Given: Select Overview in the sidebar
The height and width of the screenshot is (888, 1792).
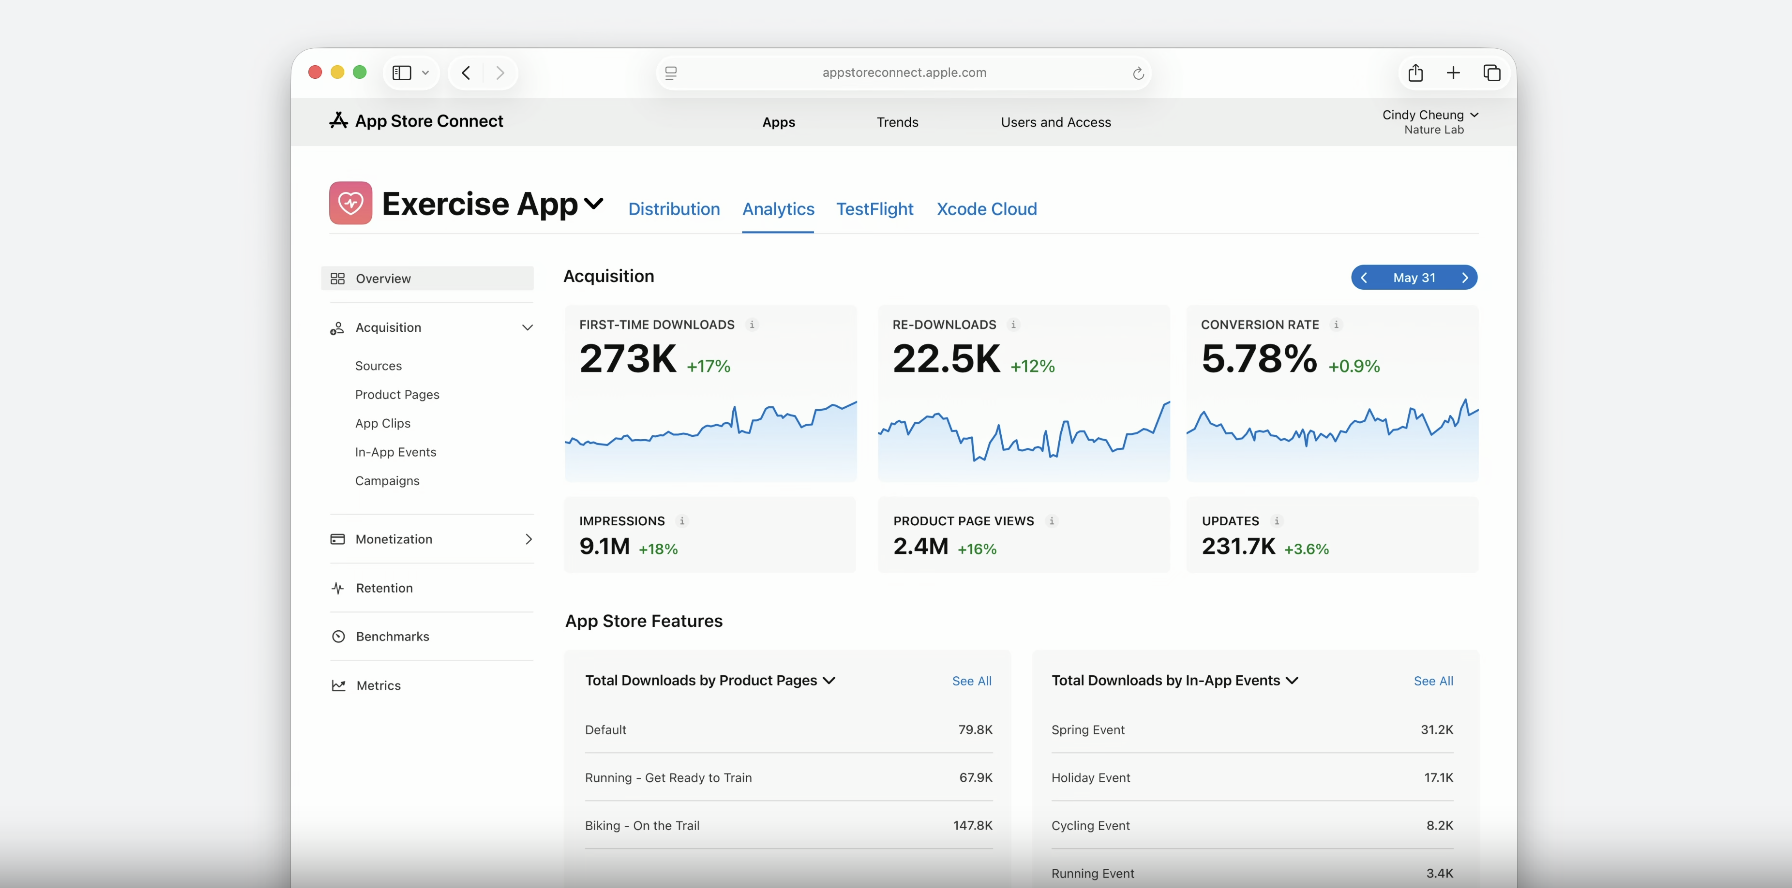Looking at the screenshot, I should tap(428, 278).
